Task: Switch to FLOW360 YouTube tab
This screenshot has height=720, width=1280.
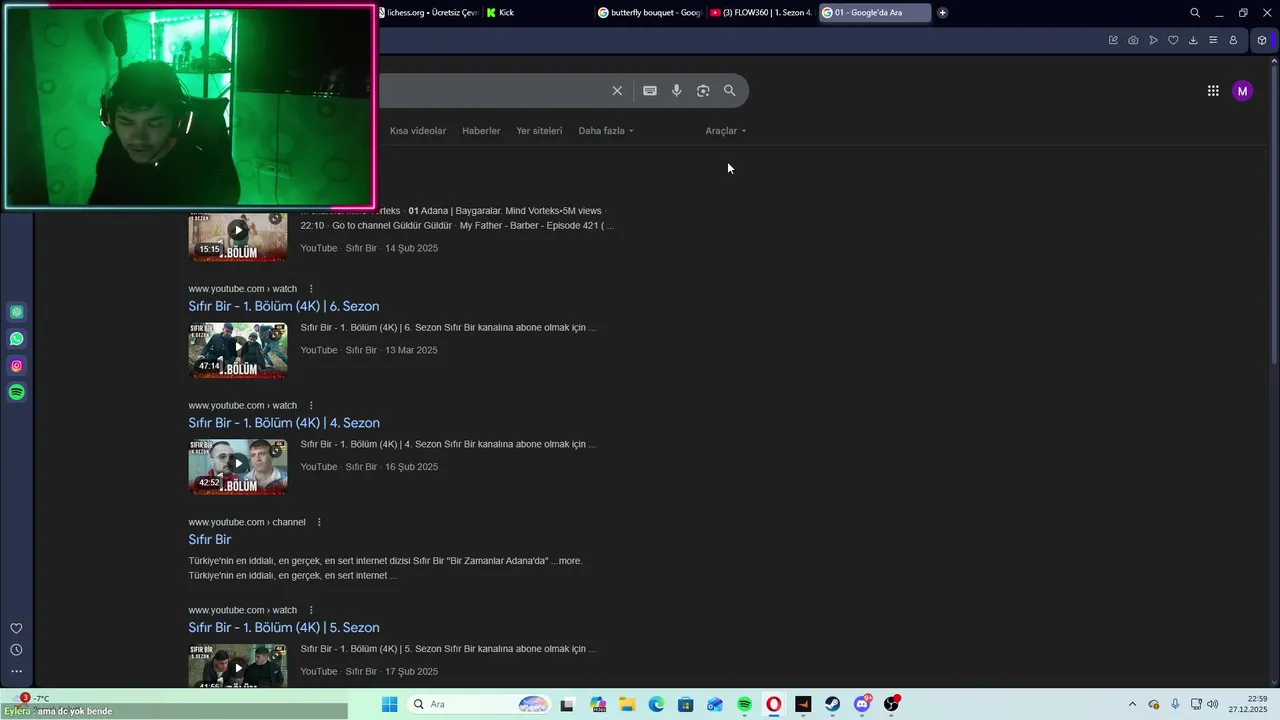Action: (x=761, y=13)
